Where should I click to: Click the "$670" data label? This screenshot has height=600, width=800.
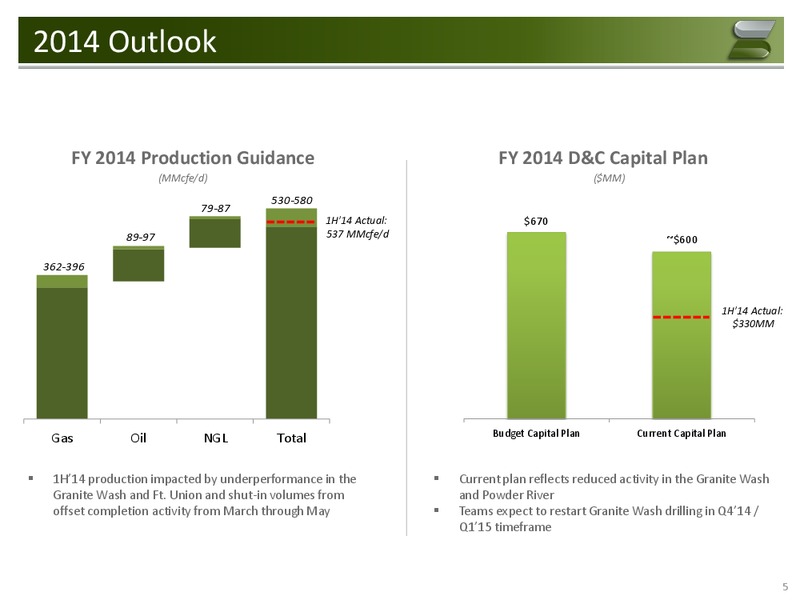pos(536,221)
